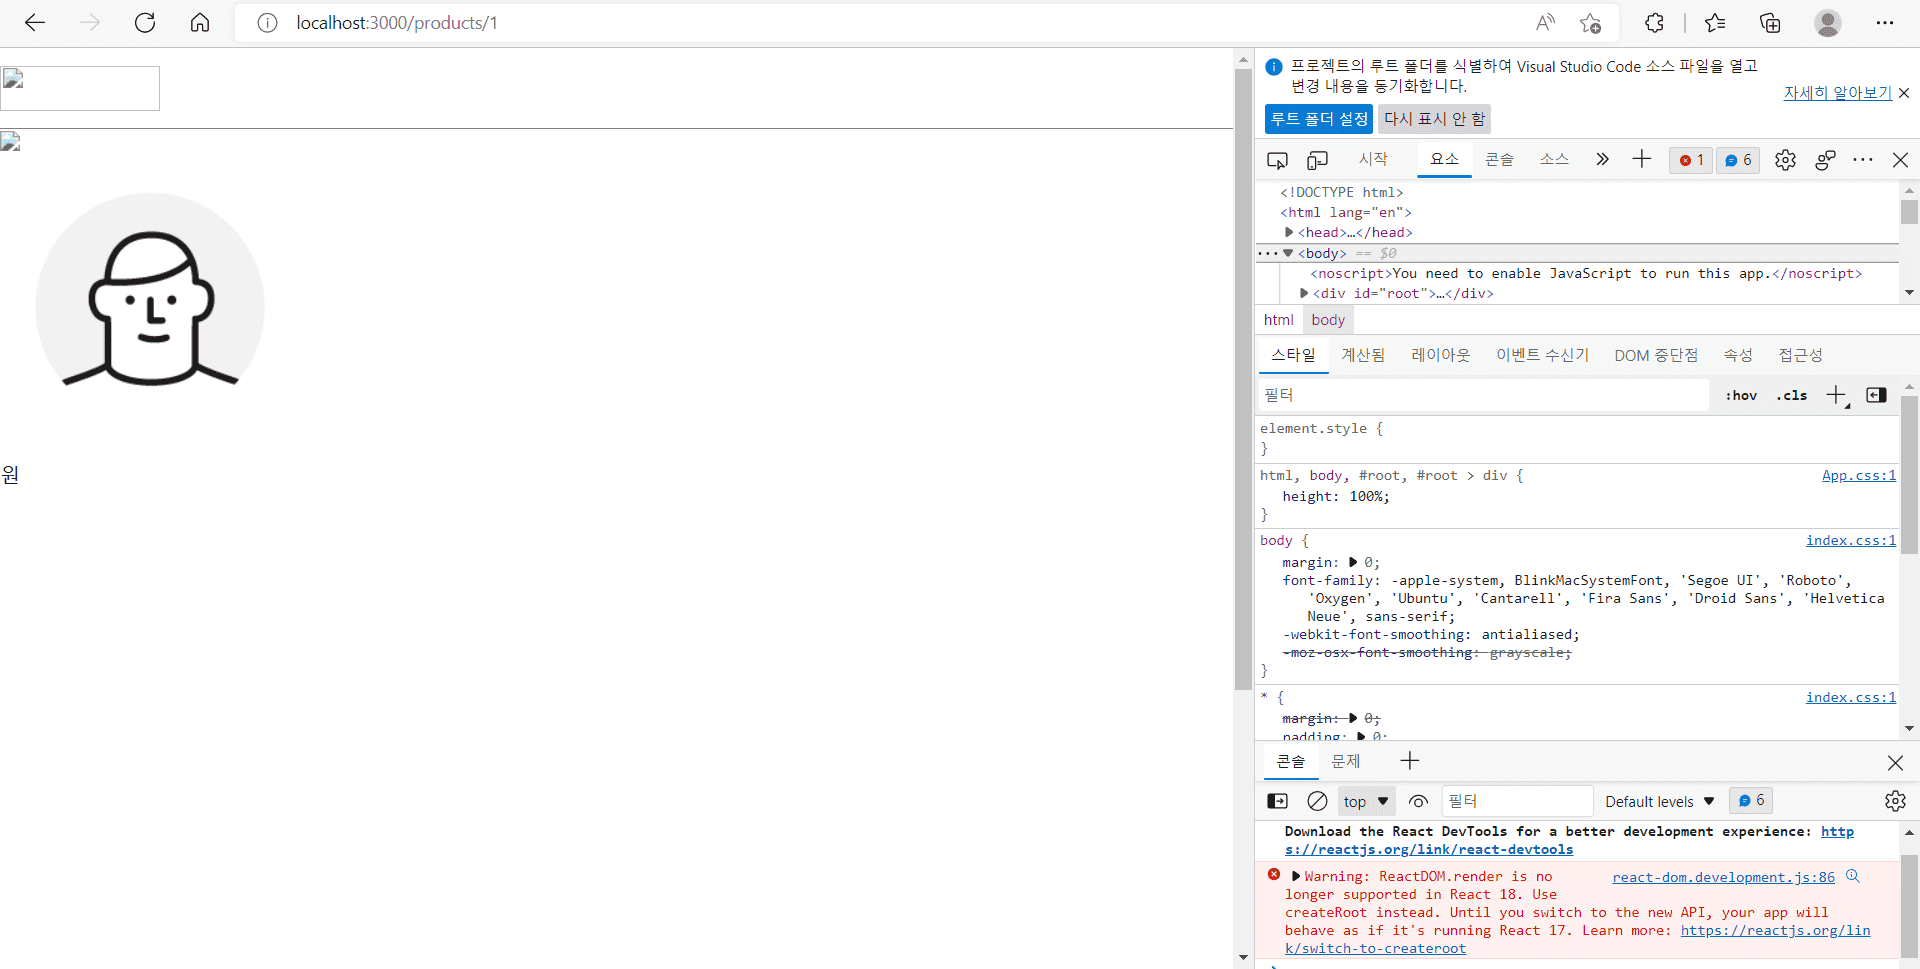The width and height of the screenshot is (1920, 969).
Task: Add a new DevTools tool tab
Action: 1642,159
